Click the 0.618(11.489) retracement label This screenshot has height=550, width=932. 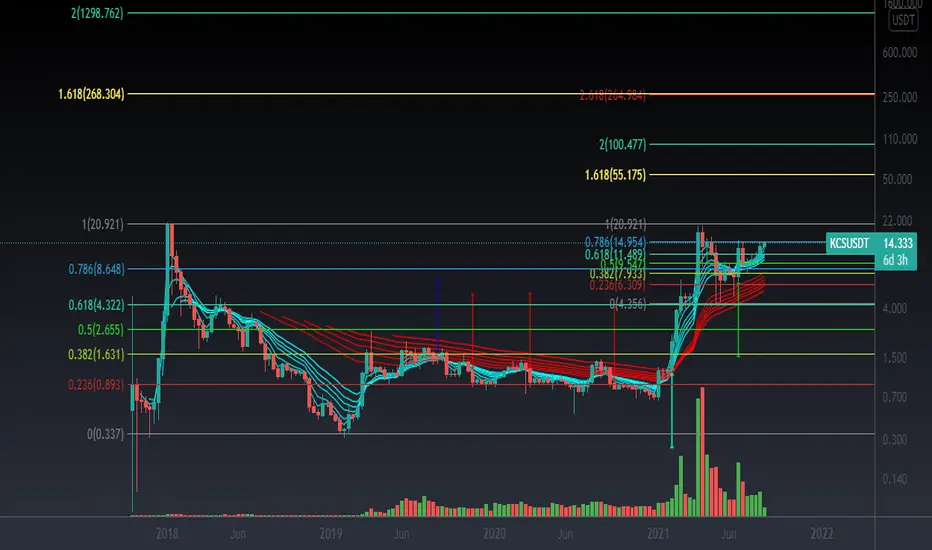point(615,254)
